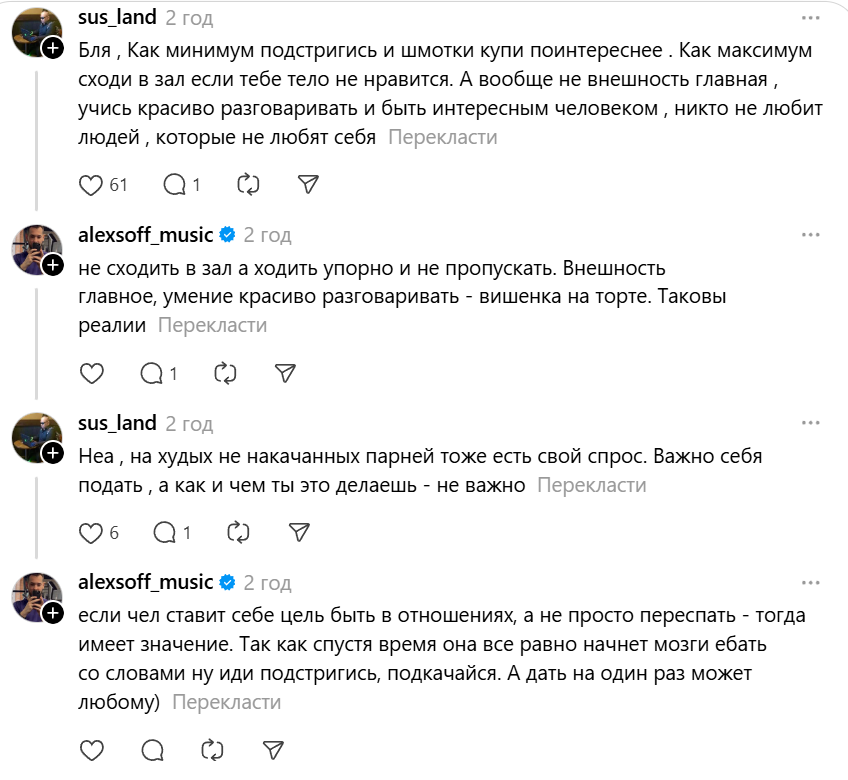Translate the first sus_land comment via Перекласти
Image resolution: width=848 pixels, height=780 pixels.
(x=442, y=138)
